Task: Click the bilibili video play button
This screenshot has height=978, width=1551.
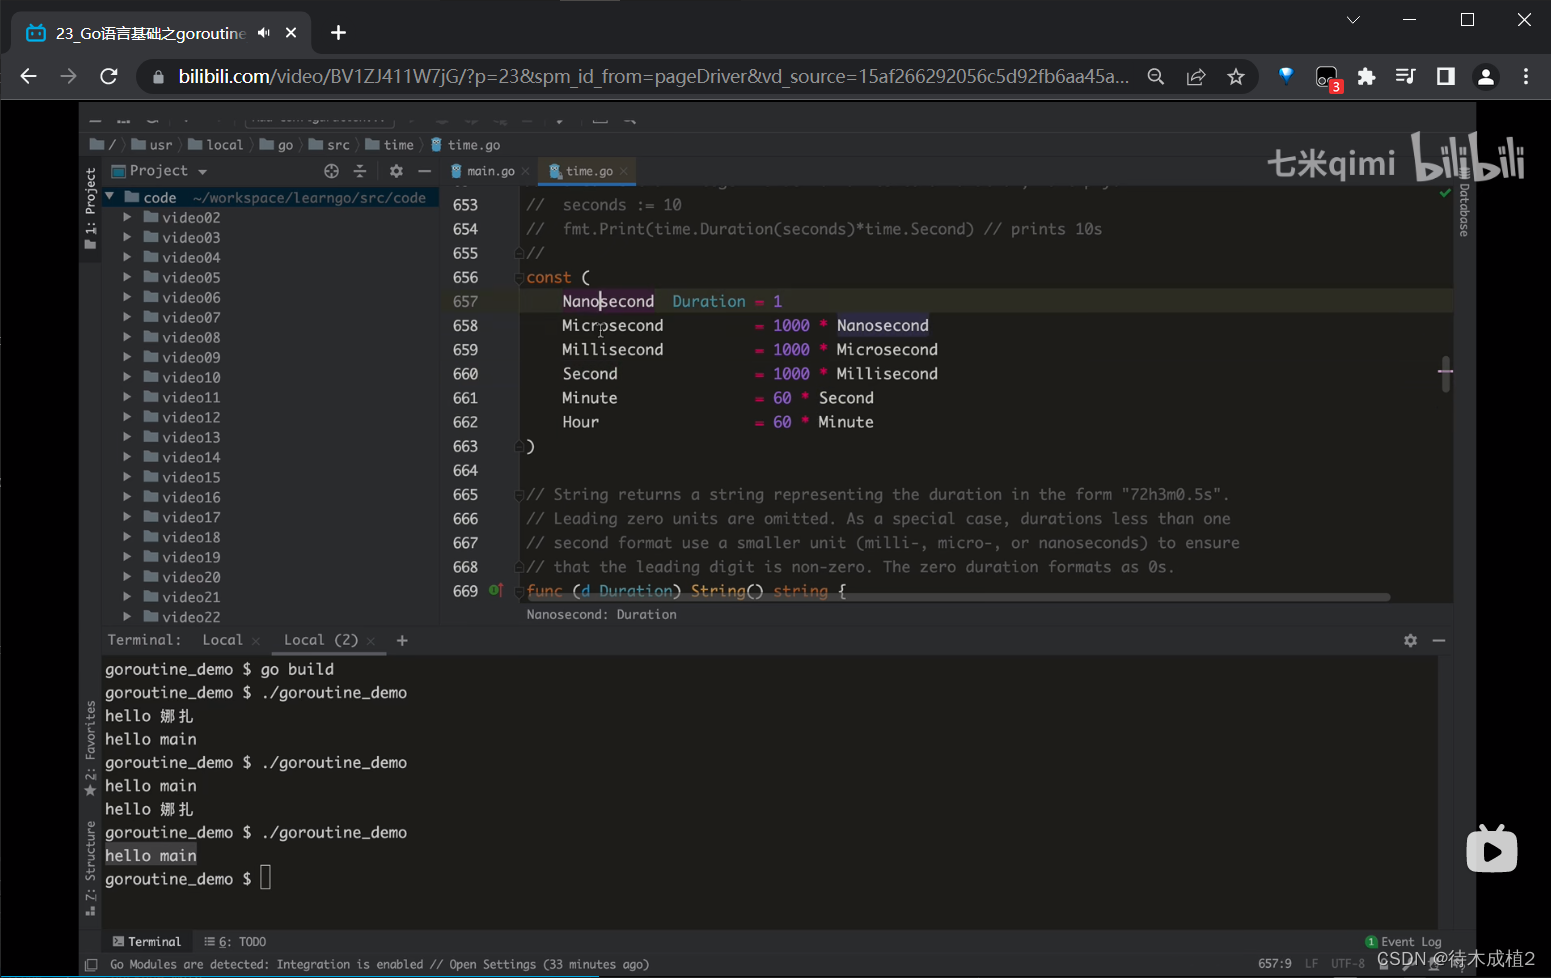Action: [x=1492, y=849]
